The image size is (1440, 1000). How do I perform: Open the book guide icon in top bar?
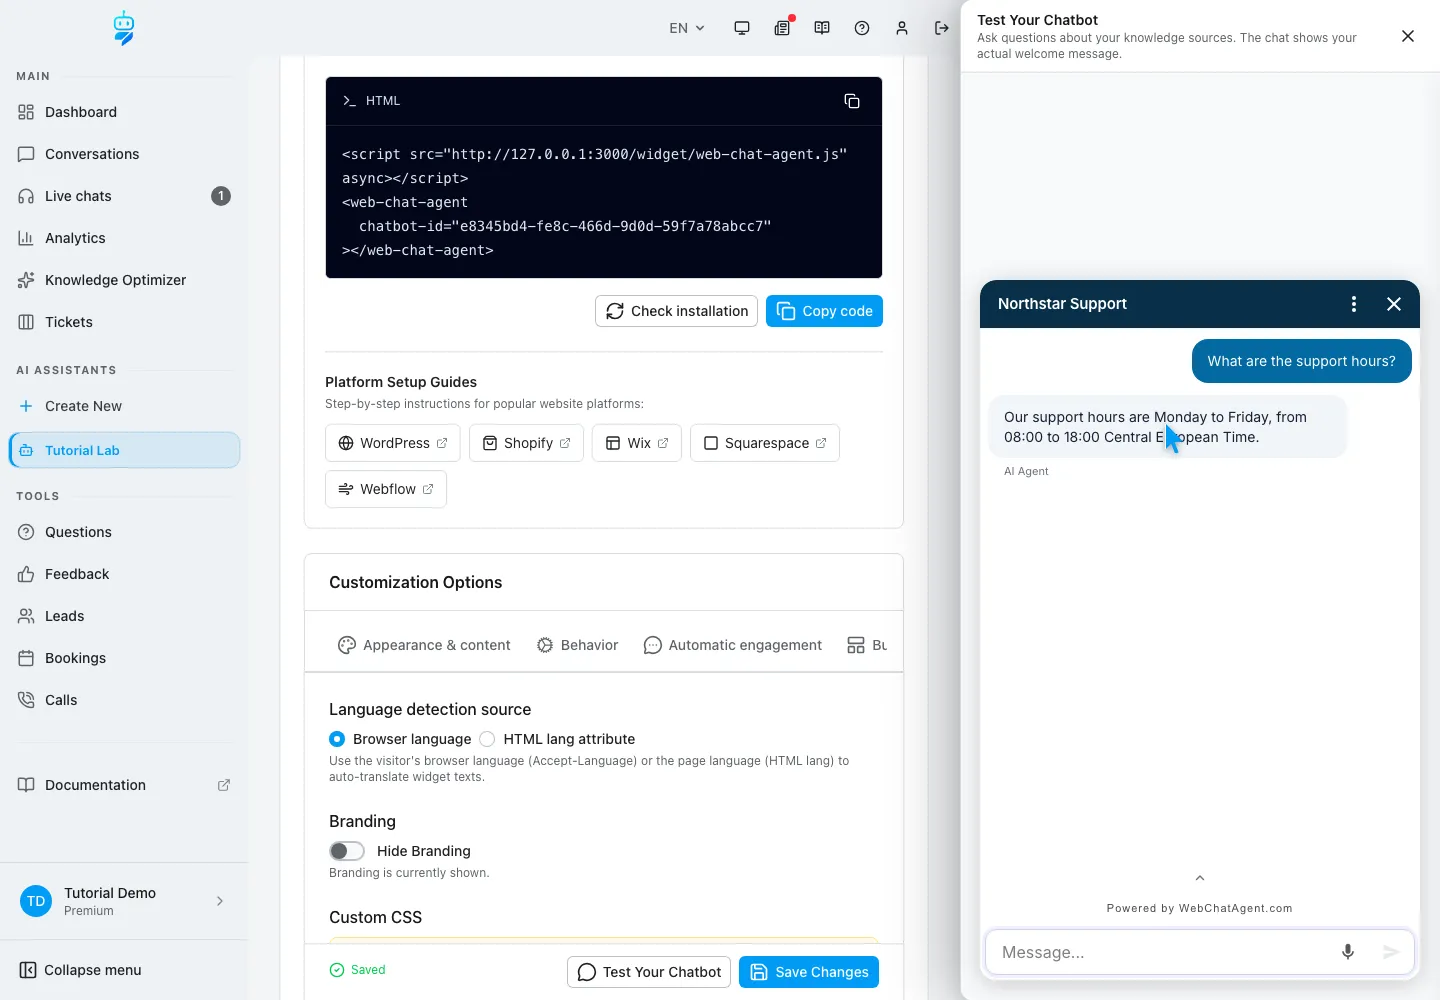click(x=822, y=28)
